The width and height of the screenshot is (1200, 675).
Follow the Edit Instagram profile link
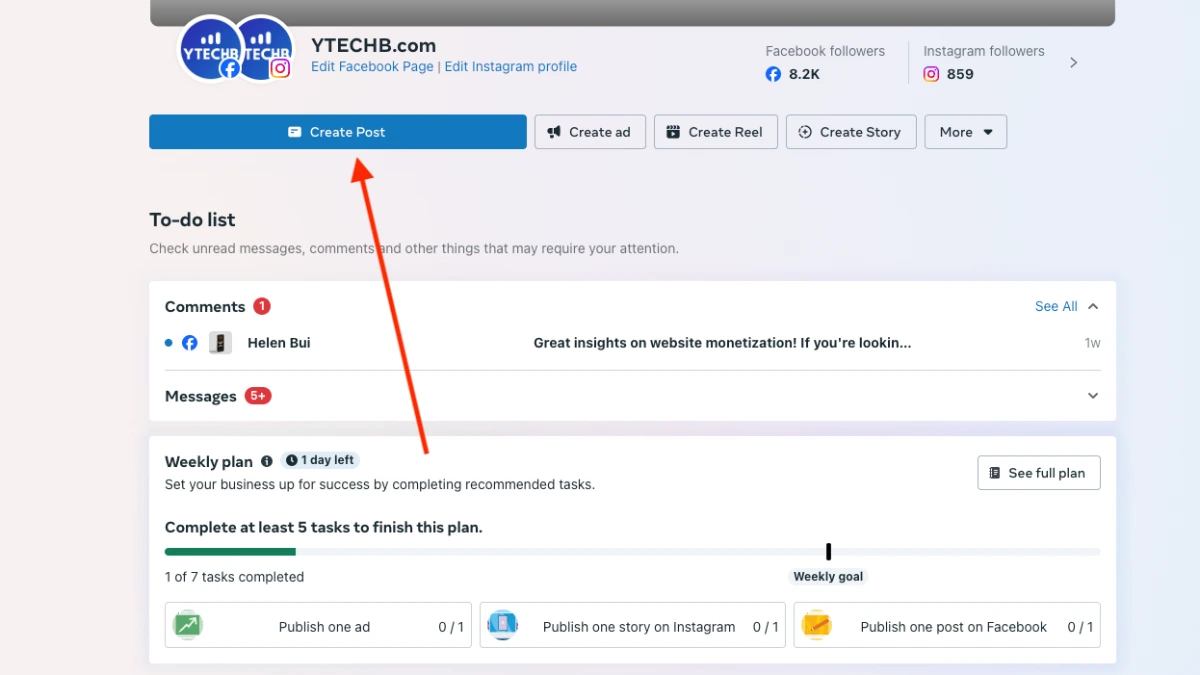[511, 66]
